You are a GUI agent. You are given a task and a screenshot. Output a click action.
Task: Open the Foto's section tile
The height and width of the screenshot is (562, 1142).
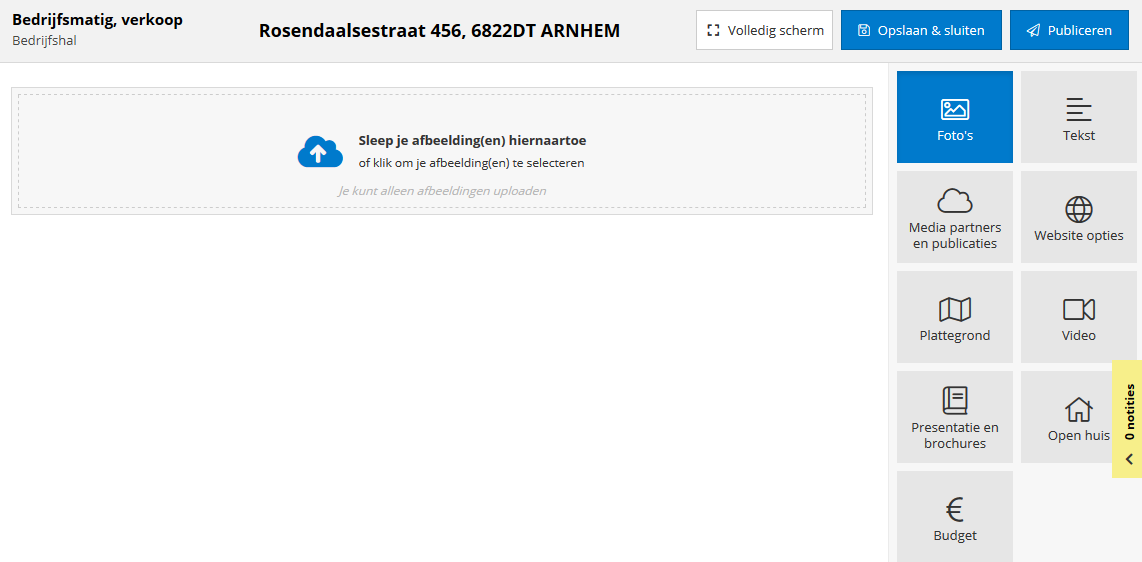[954, 116]
